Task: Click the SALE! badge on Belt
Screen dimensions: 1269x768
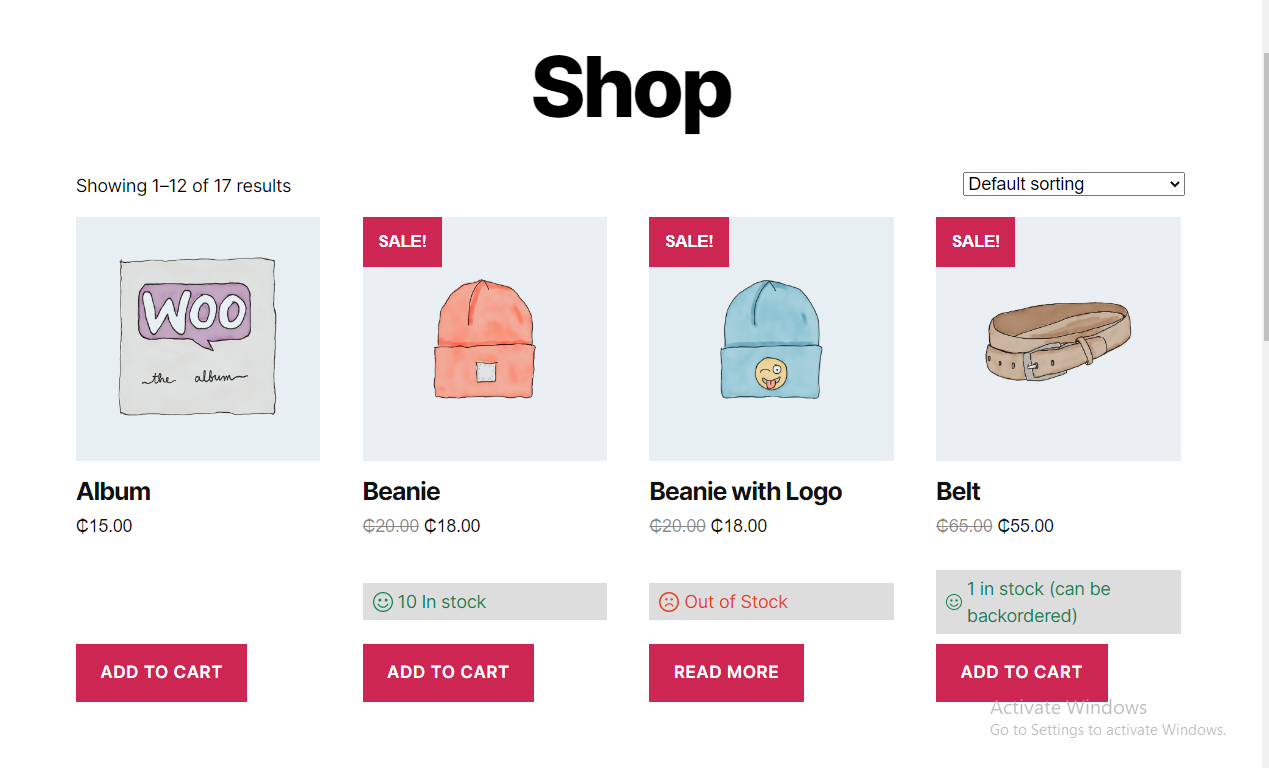Action: click(975, 242)
